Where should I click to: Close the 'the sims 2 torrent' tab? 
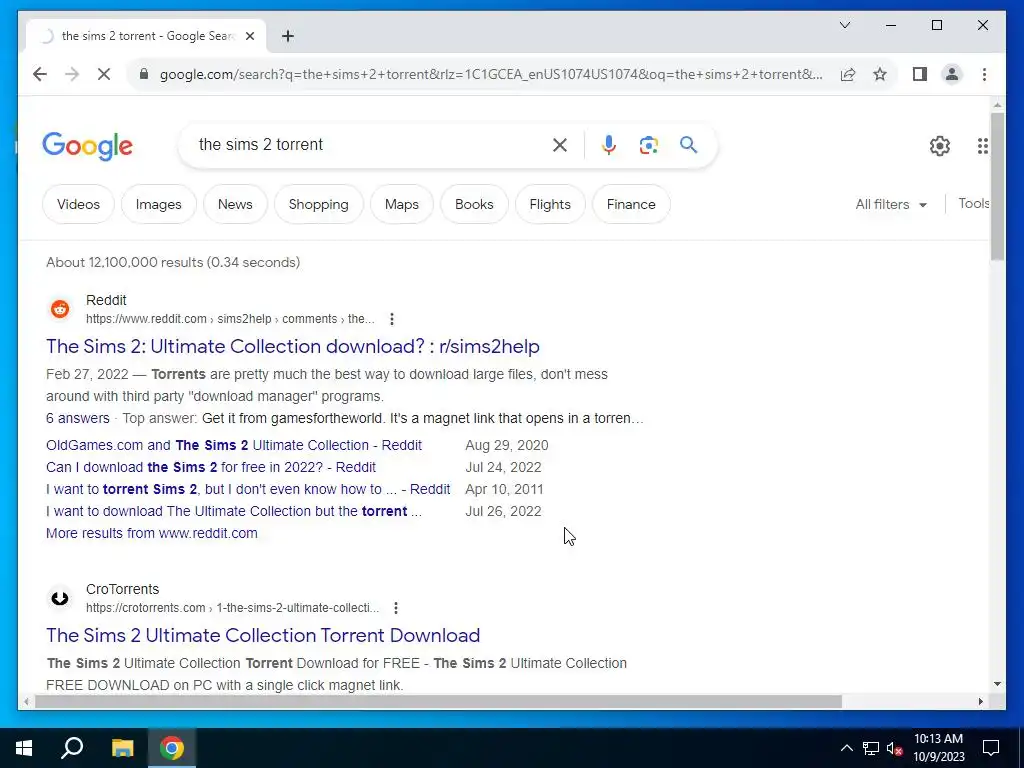click(249, 36)
